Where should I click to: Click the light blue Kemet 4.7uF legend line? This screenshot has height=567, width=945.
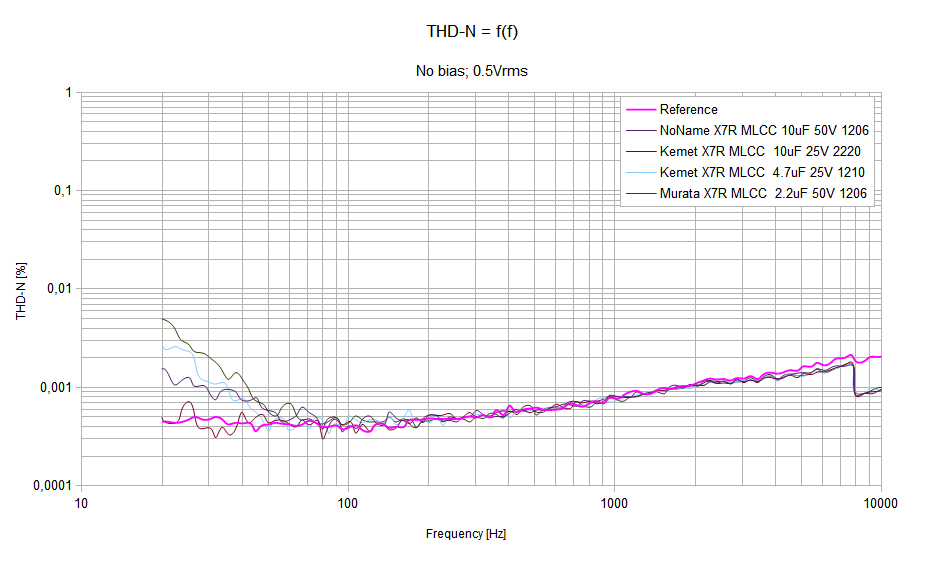pos(639,173)
